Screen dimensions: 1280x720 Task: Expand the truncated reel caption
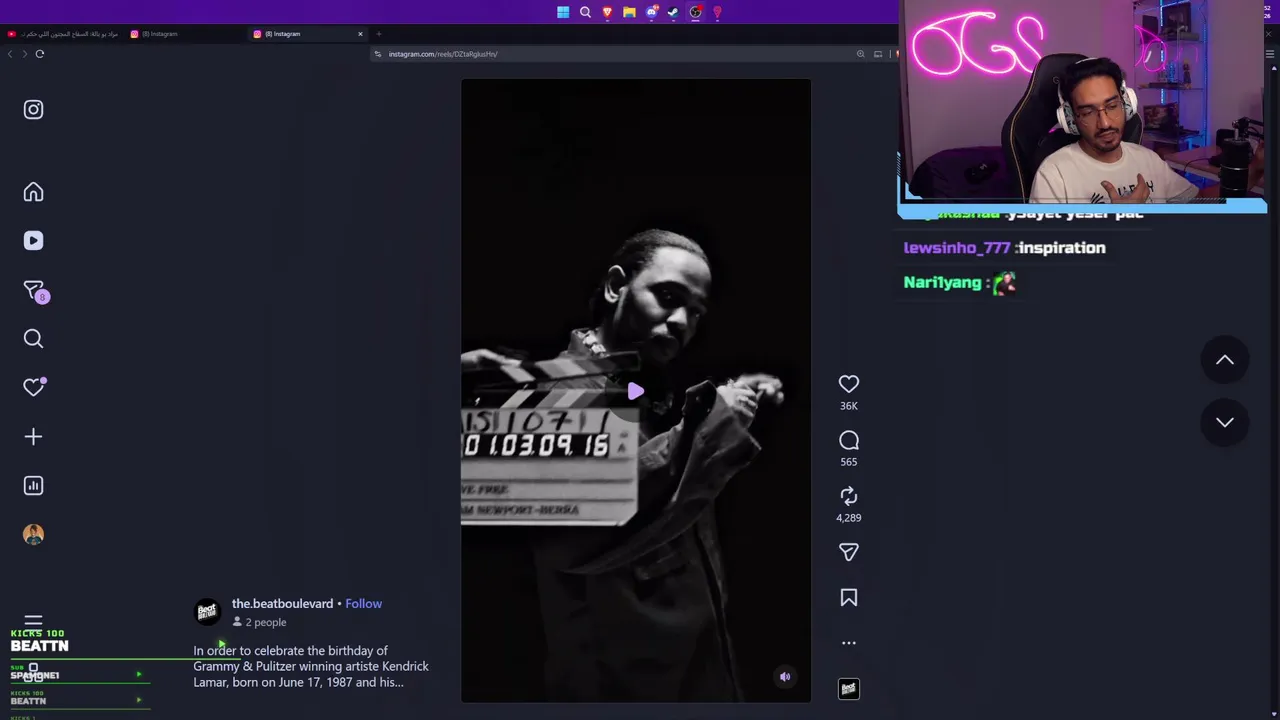[x=311, y=667]
